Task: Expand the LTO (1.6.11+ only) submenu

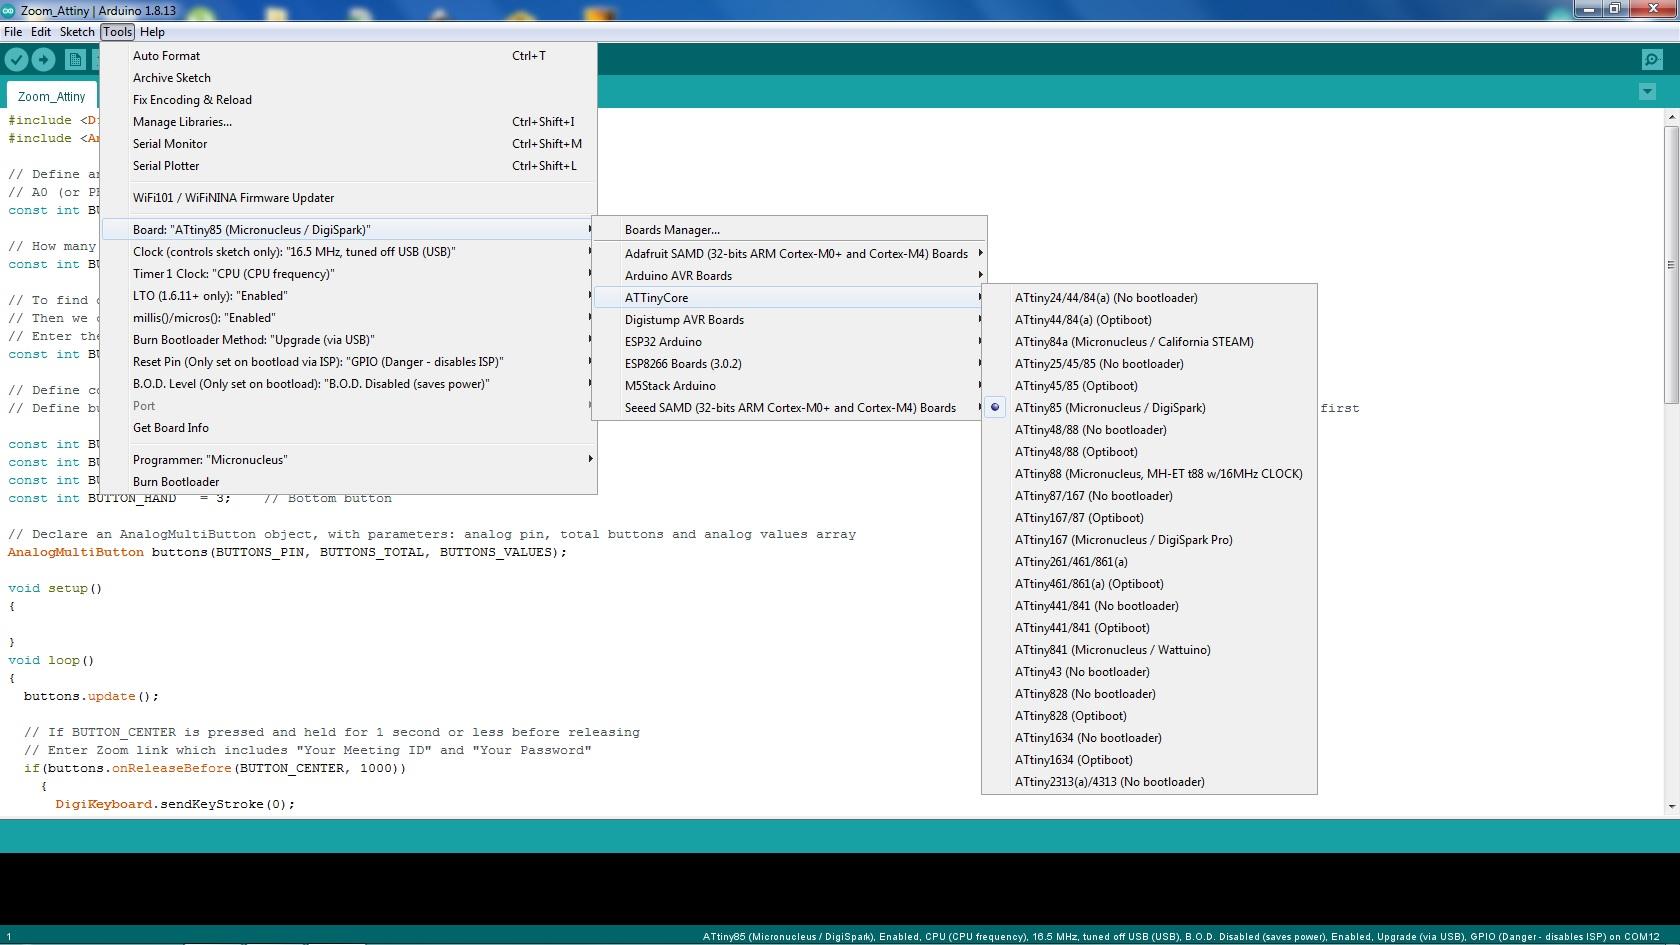Action: click(349, 296)
